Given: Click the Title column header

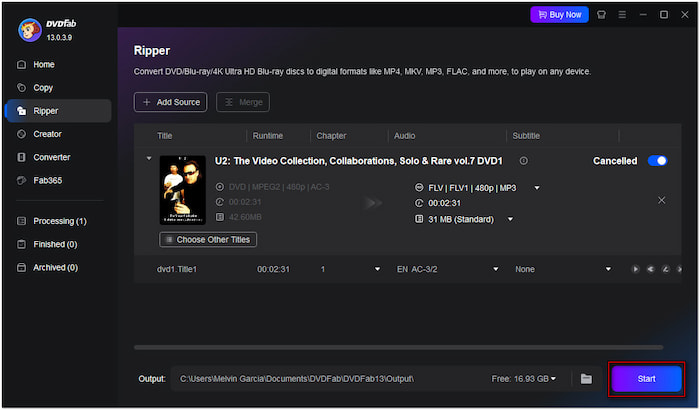Looking at the screenshot, I should tap(164, 136).
